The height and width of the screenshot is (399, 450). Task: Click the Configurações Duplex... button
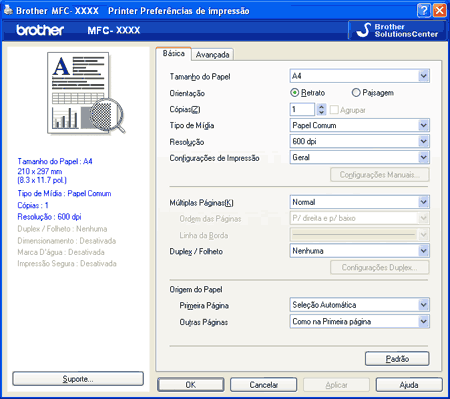tap(380, 267)
